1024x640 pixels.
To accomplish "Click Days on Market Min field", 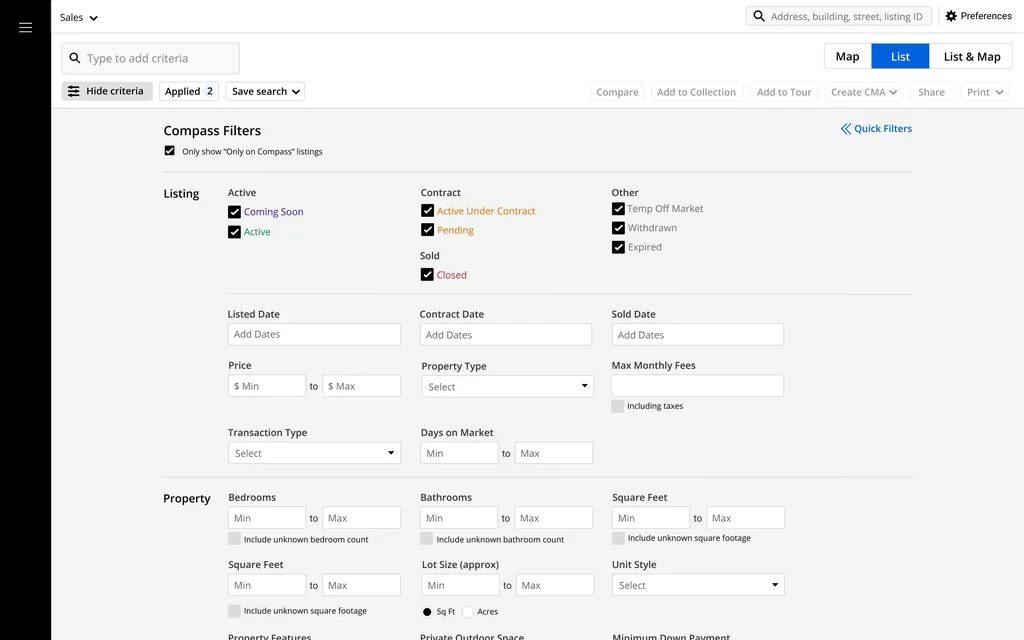I will coord(460,453).
